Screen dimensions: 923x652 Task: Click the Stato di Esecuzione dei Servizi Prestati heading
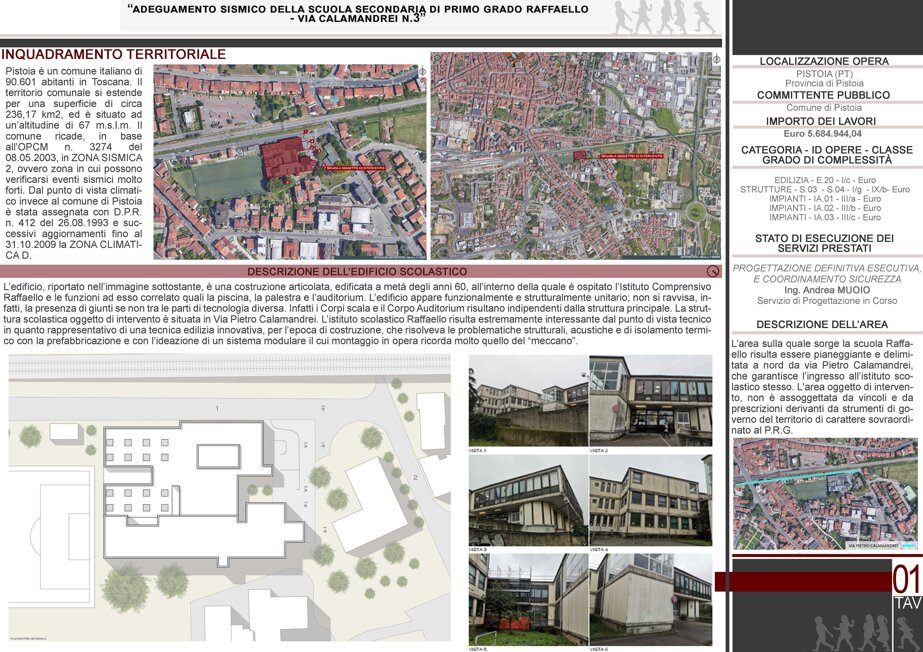[x=824, y=243]
